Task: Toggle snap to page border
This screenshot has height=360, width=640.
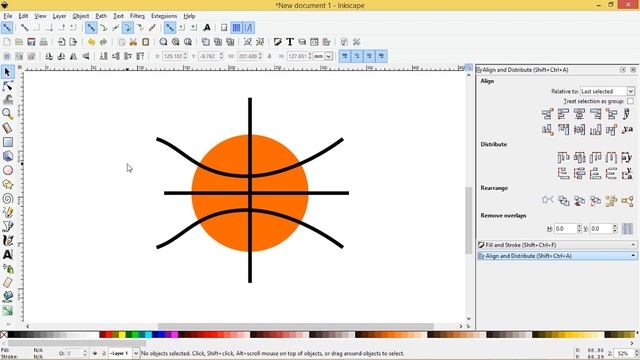Action: pyautogui.click(x=224, y=28)
